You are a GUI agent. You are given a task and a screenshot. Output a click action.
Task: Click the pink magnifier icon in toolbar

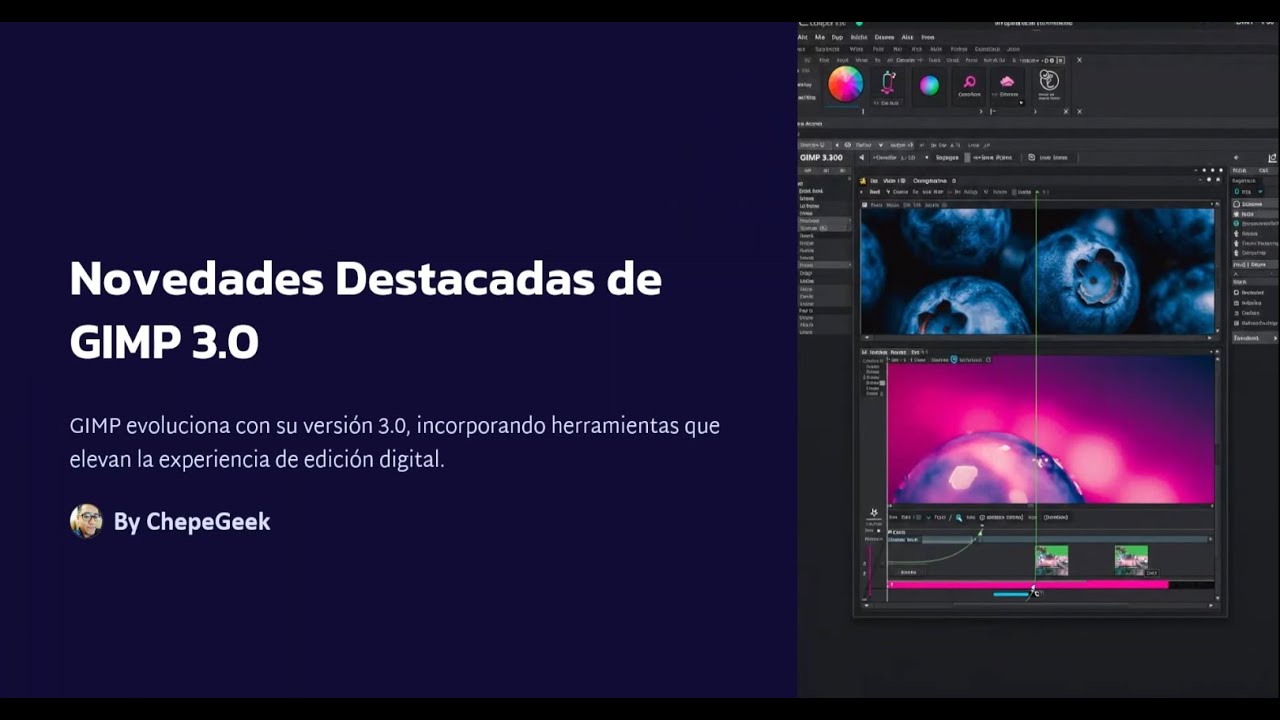click(x=969, y=82)
